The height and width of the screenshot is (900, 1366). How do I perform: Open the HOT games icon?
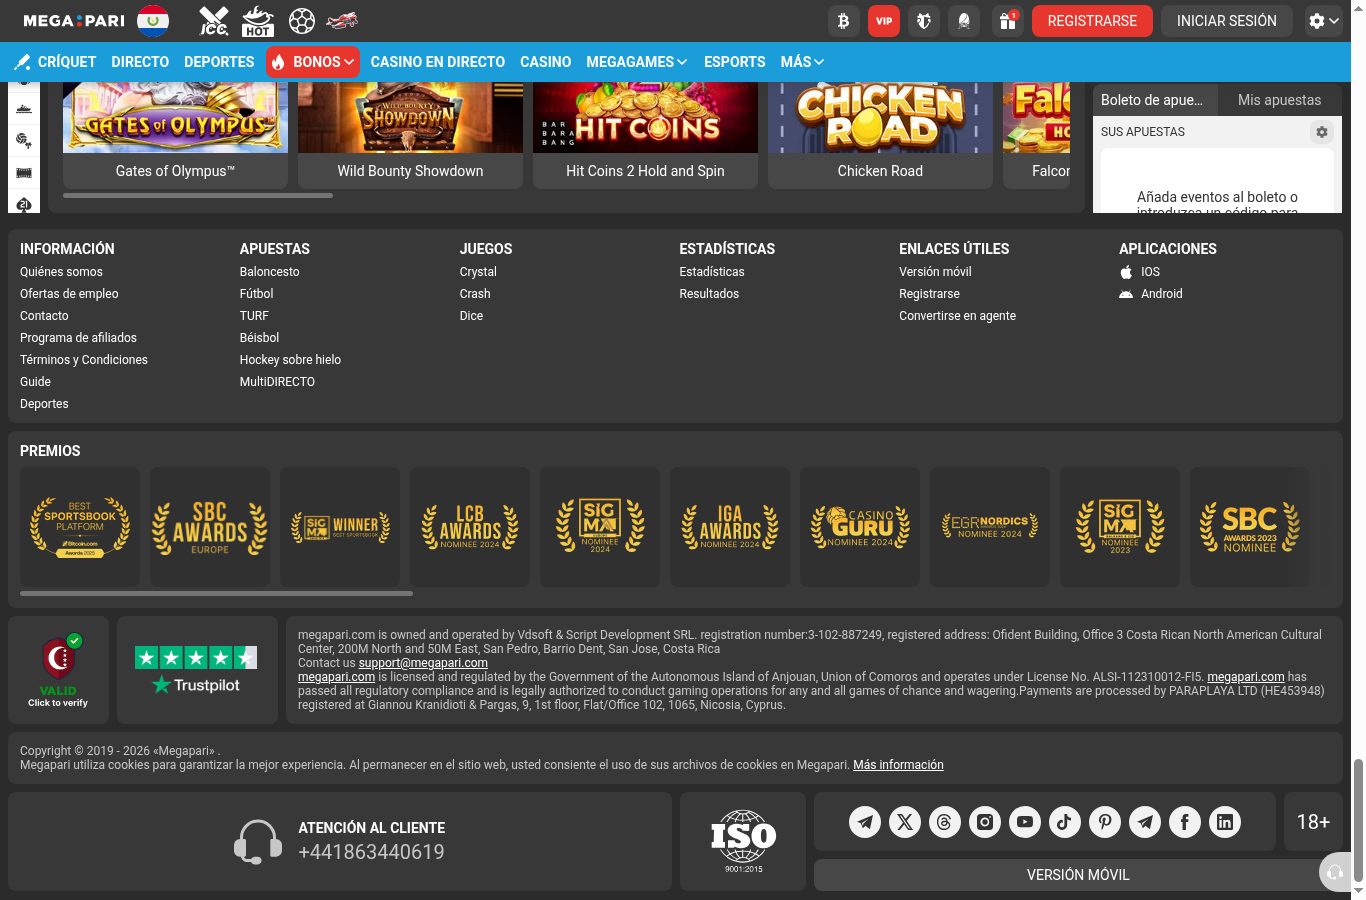coord(258,21)
